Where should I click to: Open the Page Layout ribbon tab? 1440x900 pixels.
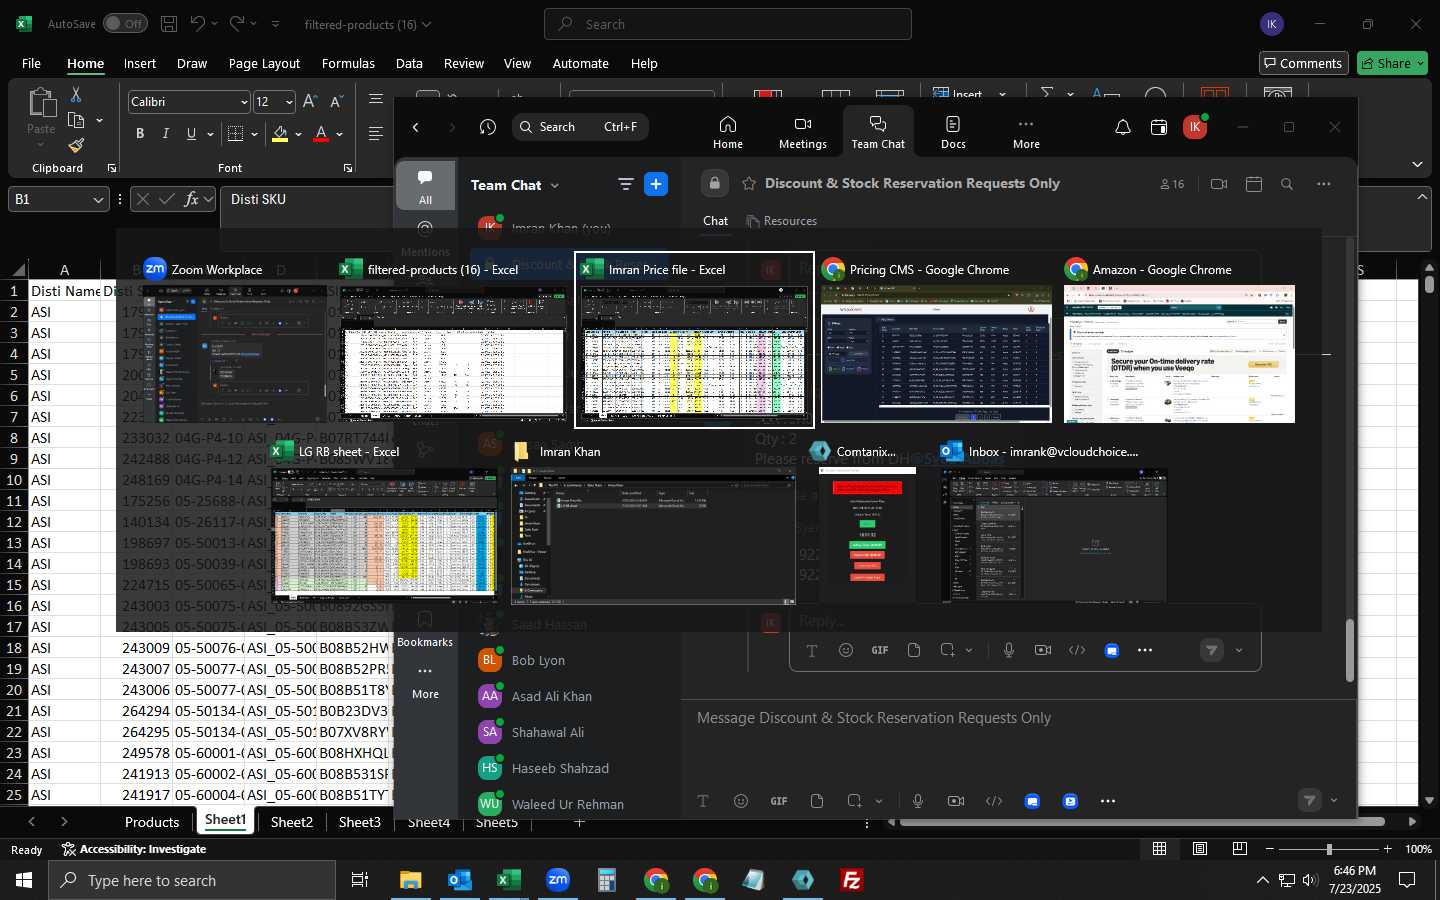[x=264, y=63]
